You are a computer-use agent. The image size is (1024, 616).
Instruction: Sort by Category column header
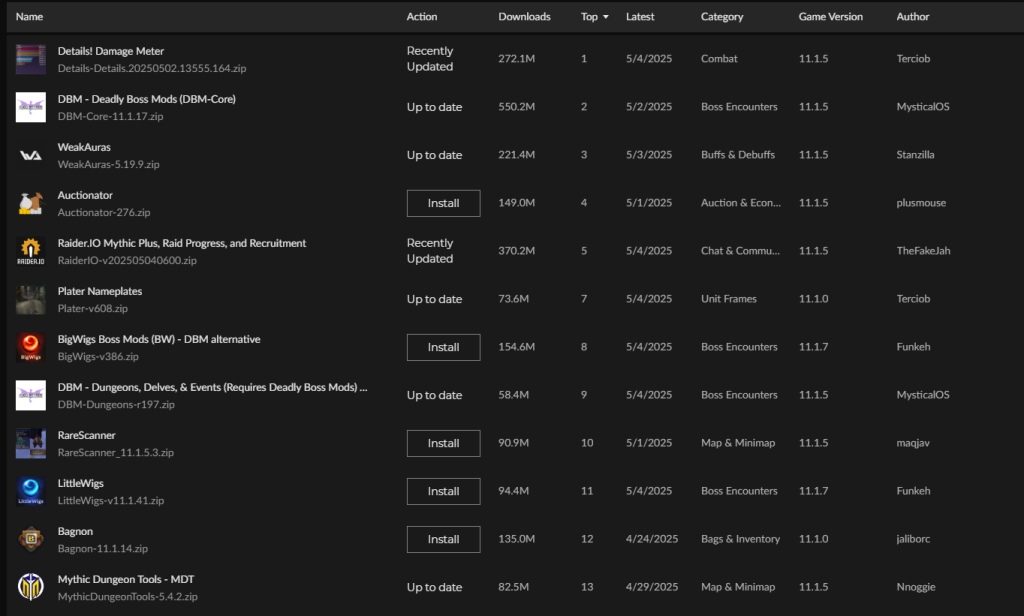[722, 17]
